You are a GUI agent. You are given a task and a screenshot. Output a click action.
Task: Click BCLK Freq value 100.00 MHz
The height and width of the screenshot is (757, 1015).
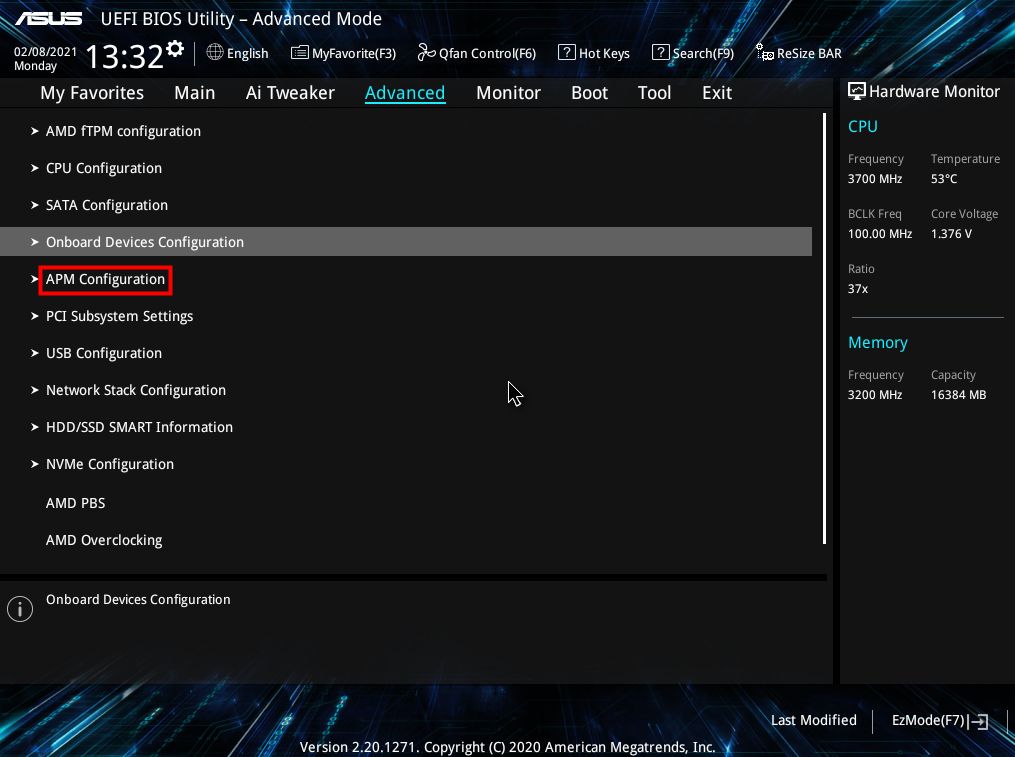[880, 234]
